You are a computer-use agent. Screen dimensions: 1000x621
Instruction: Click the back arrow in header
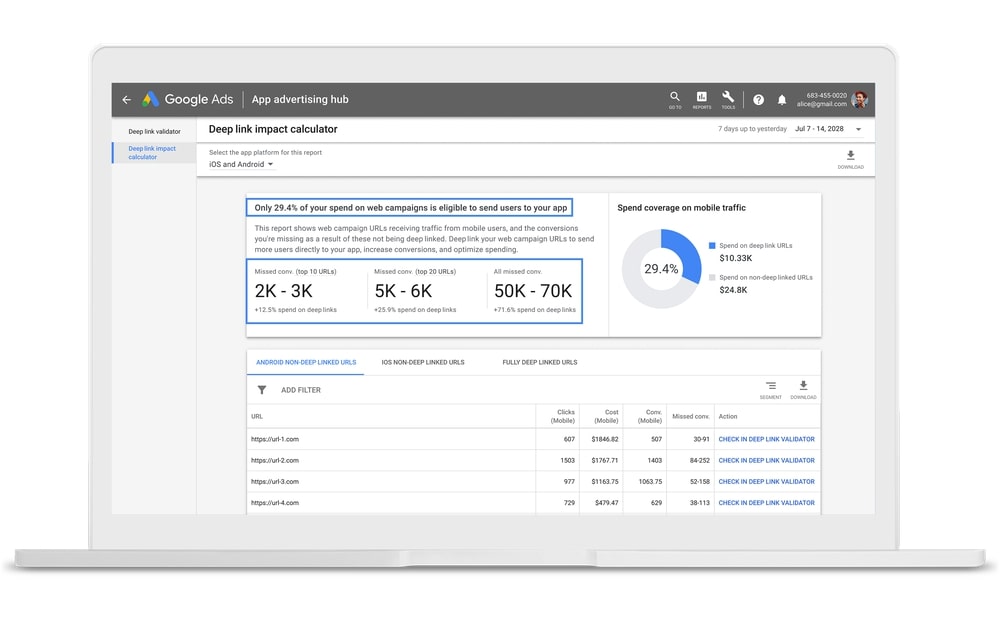[126, 100]
